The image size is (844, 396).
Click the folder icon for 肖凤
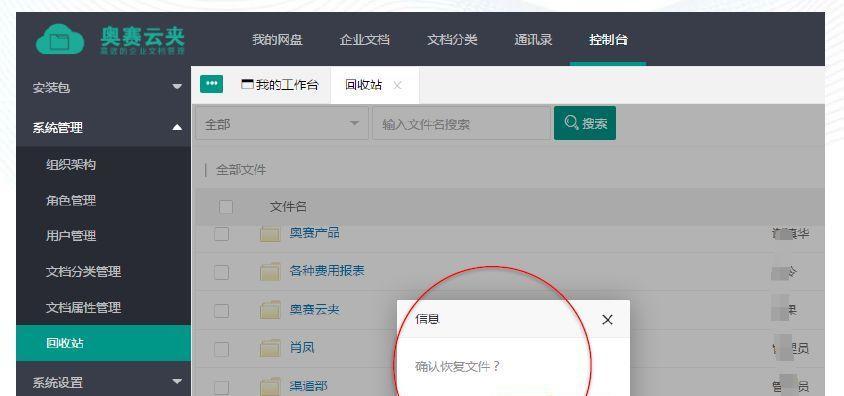pyautogui.click(x=270, y=348)
